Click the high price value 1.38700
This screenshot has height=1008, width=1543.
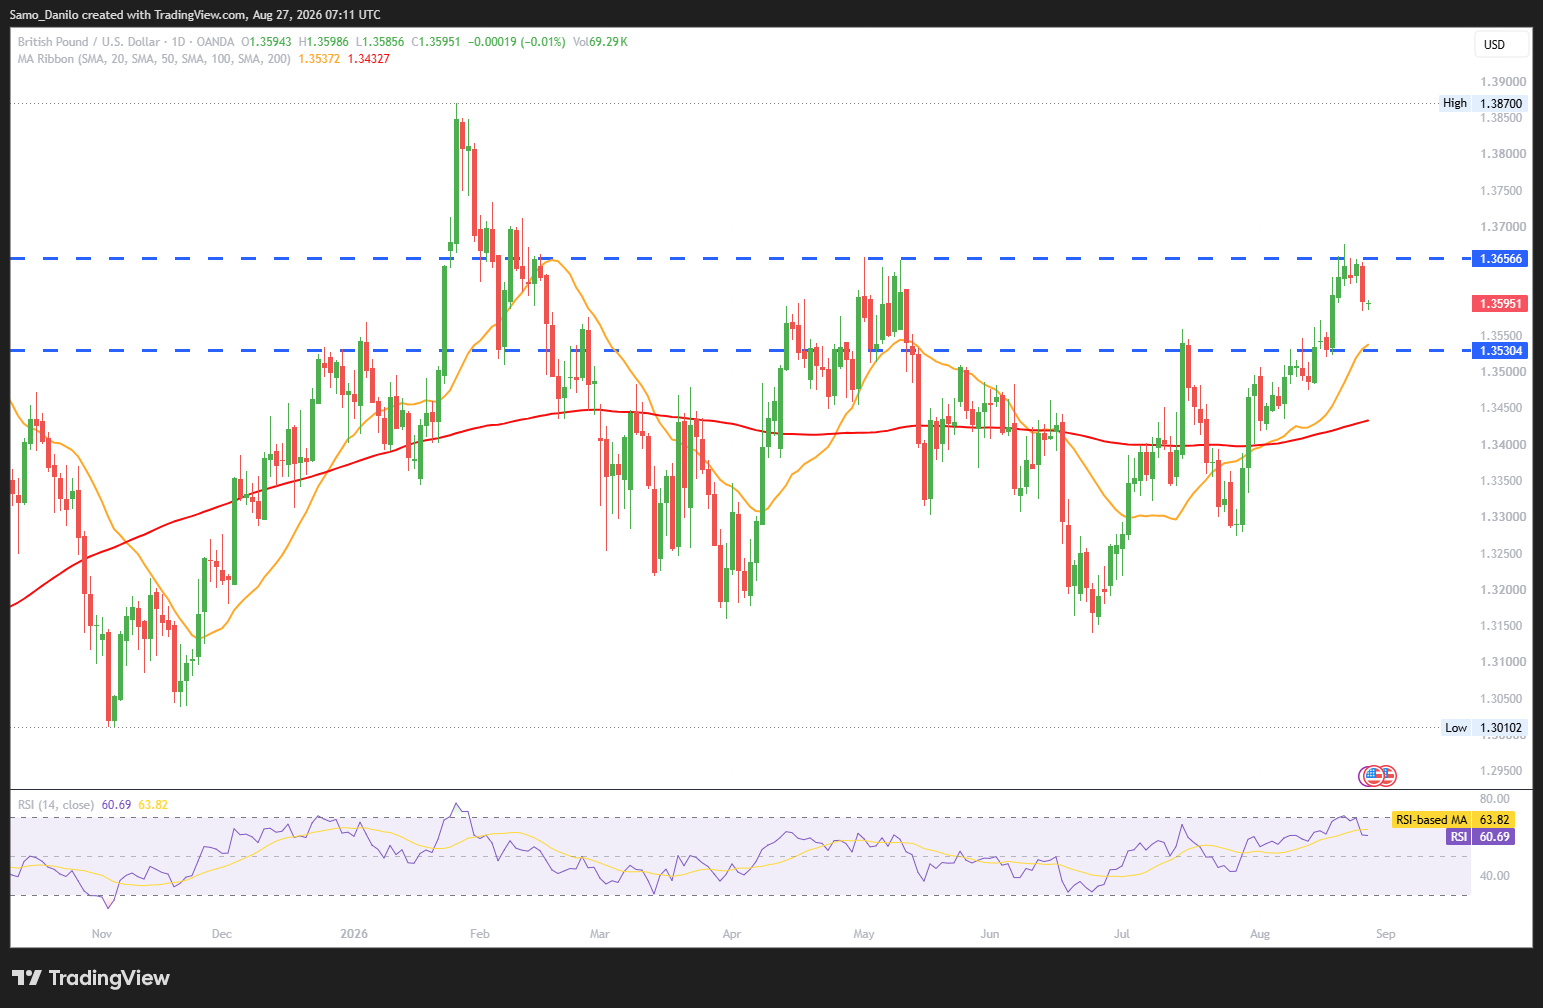[x=1501, y=103]
